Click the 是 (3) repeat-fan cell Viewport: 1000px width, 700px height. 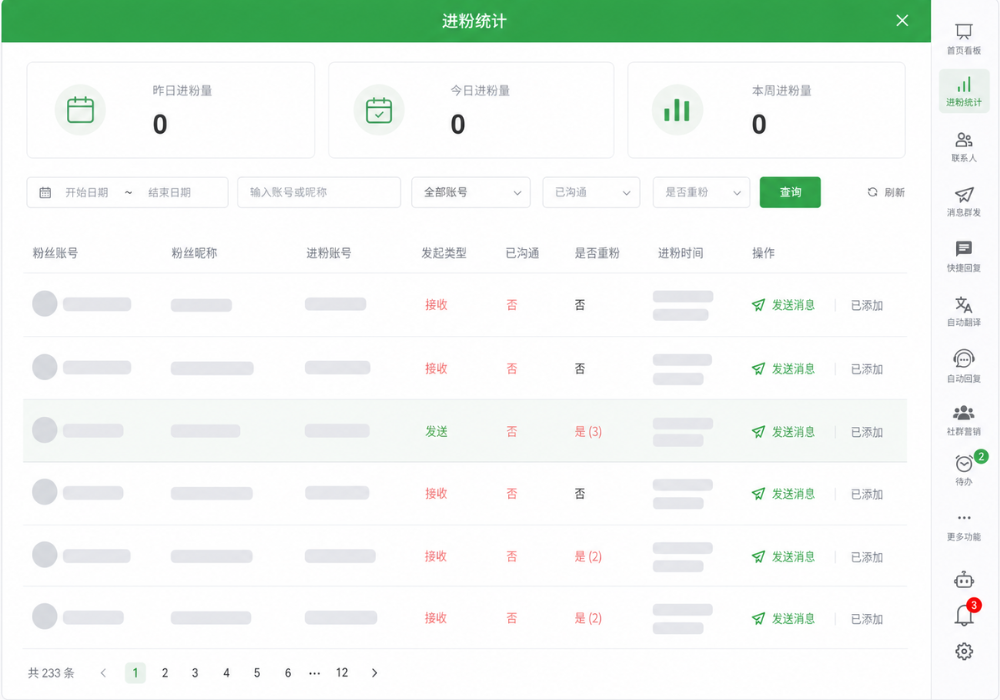588,432
